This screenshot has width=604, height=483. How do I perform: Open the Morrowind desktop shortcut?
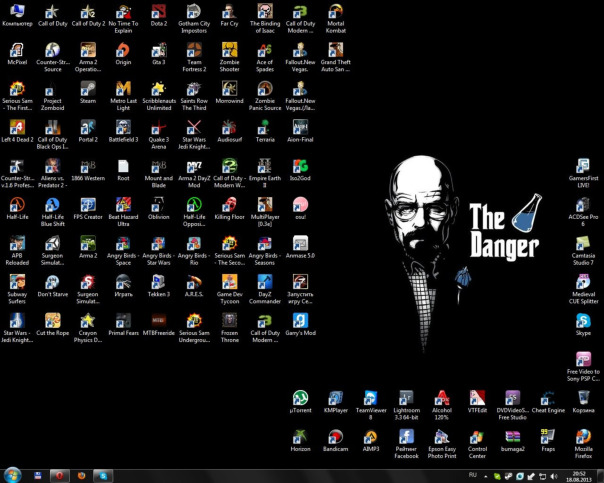pos(230,92)
